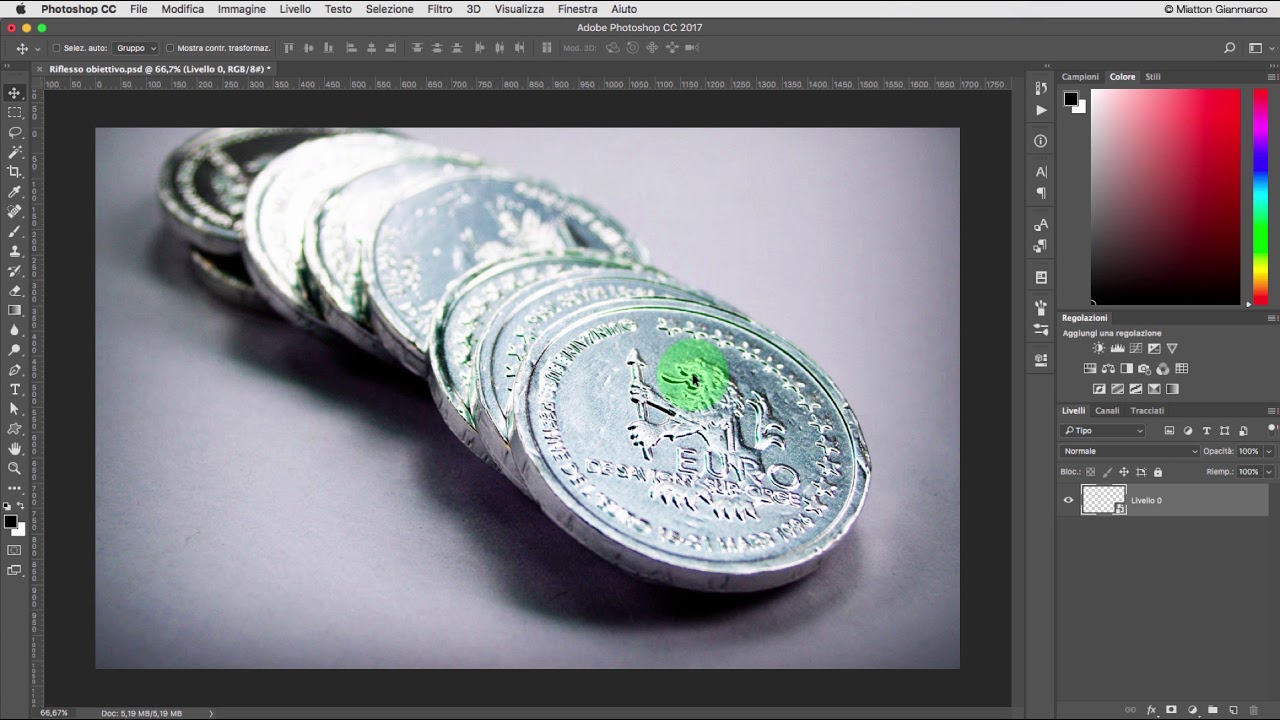
Task: Enable the Selez. auto checkbox
Action: (56, 48)
